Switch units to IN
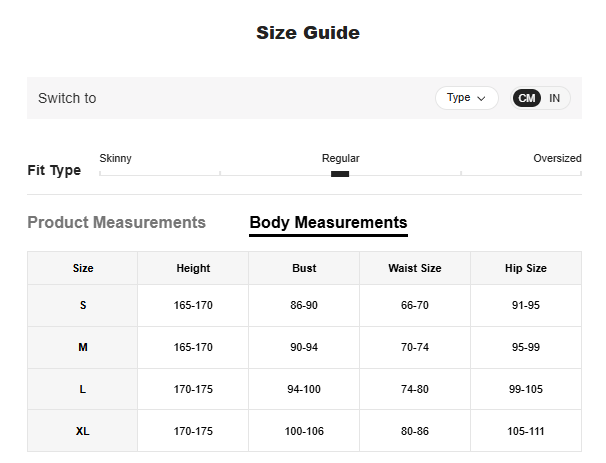This screenshot has height=463, width=606. coord(554,98)
